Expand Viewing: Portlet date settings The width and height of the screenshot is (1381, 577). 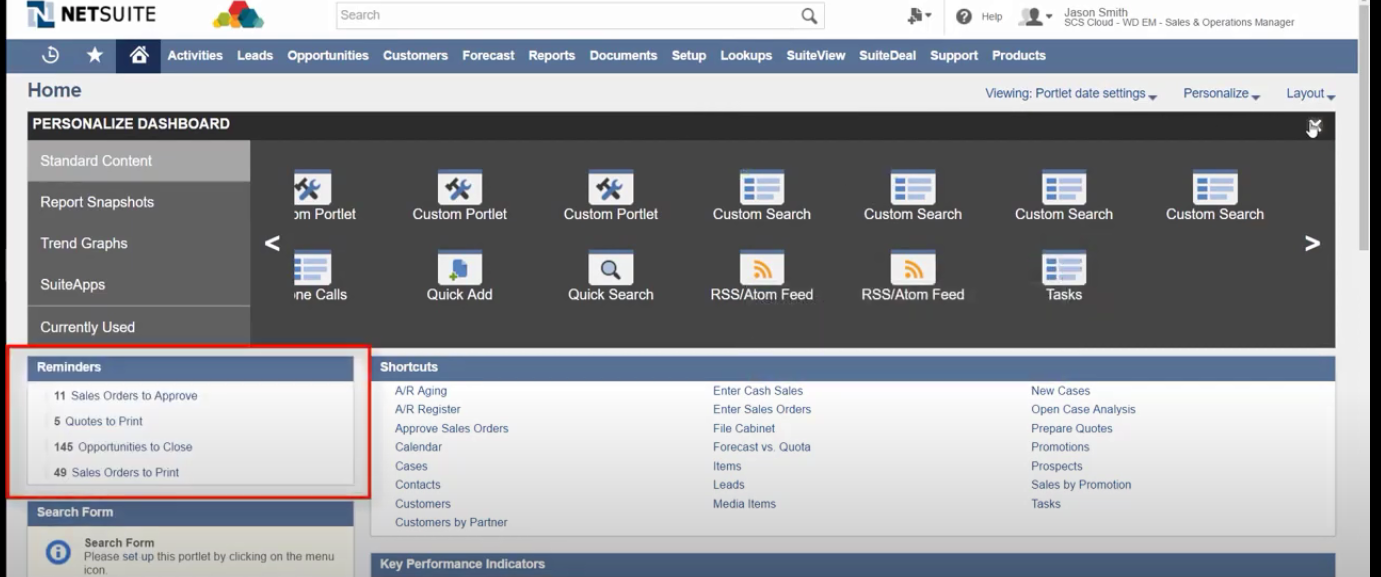coord(1071,94)
